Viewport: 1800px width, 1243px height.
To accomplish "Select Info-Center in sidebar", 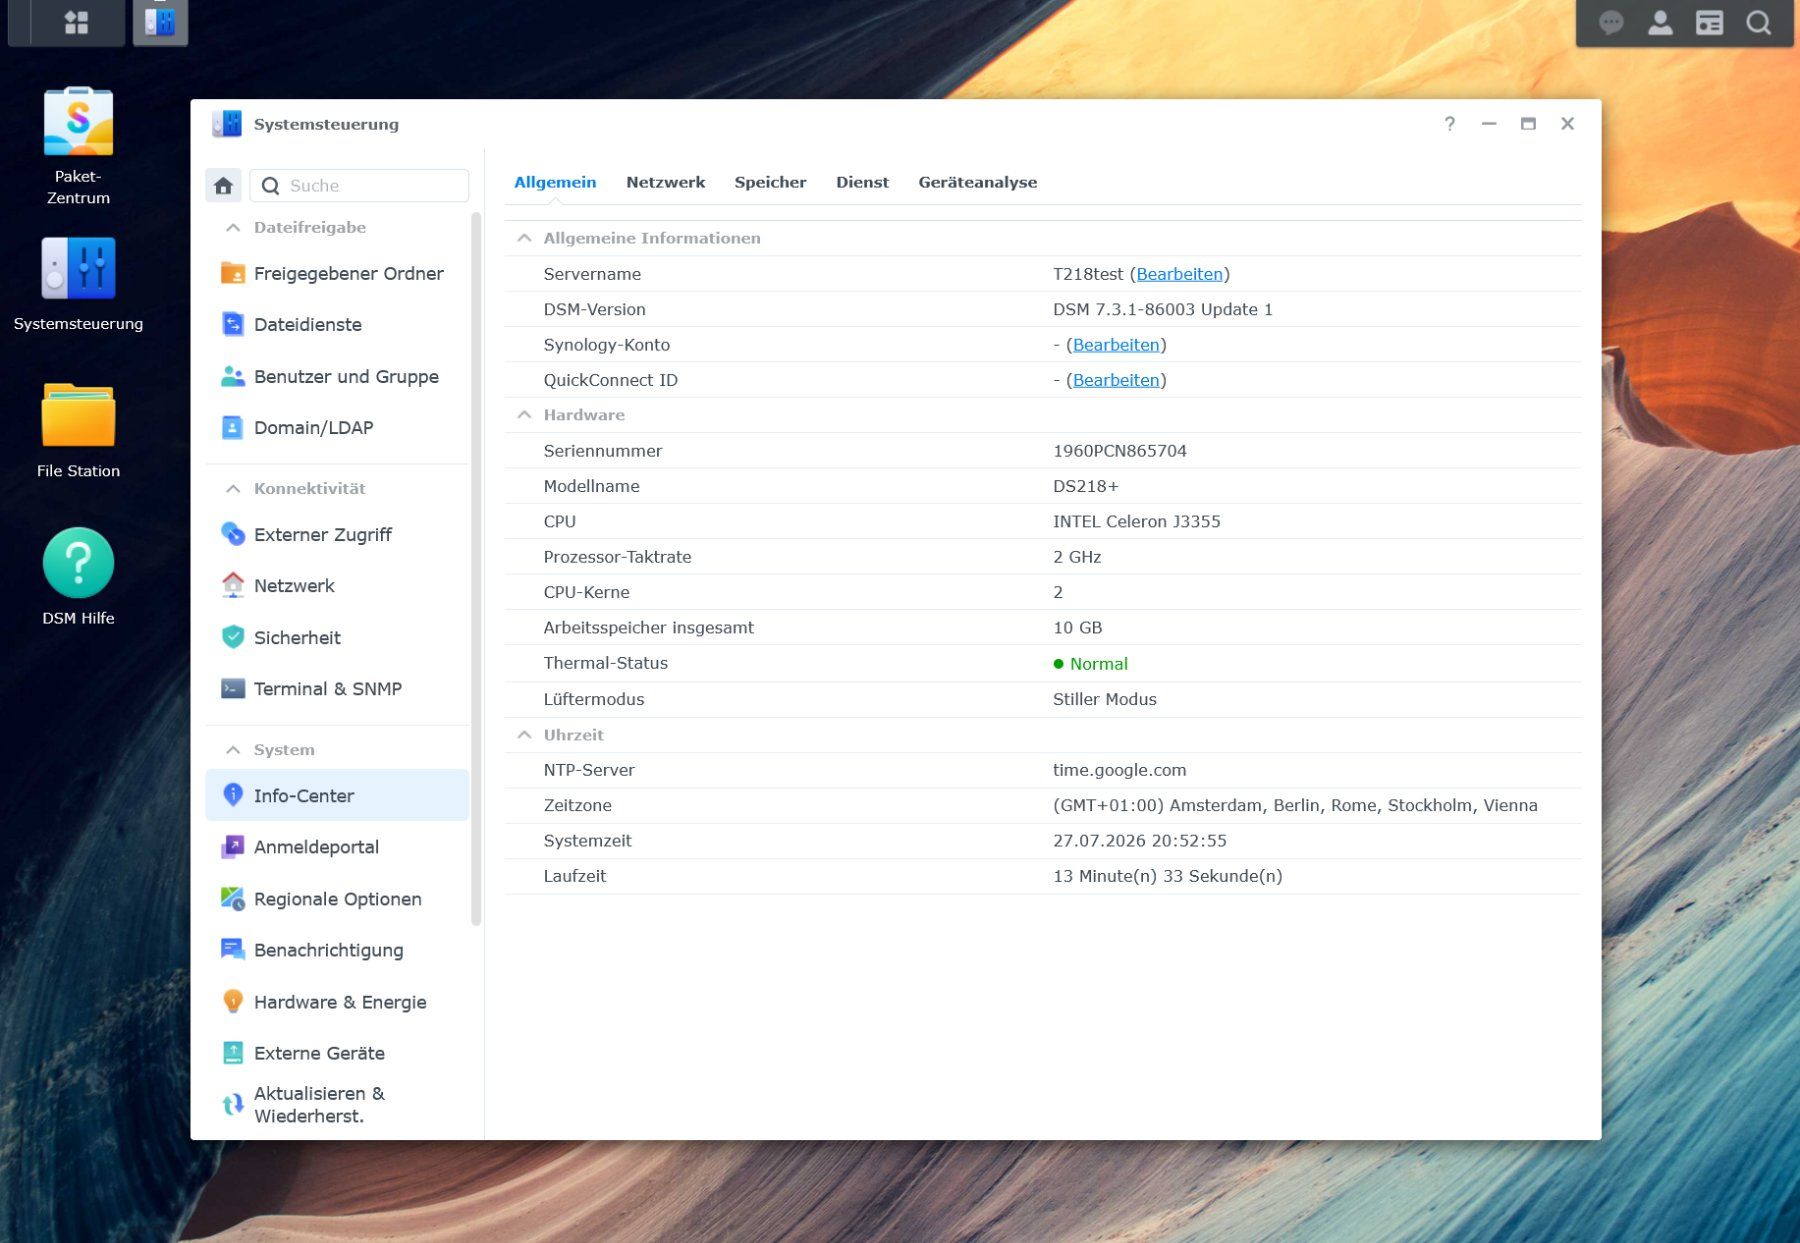I will click(x=337, y=795).
